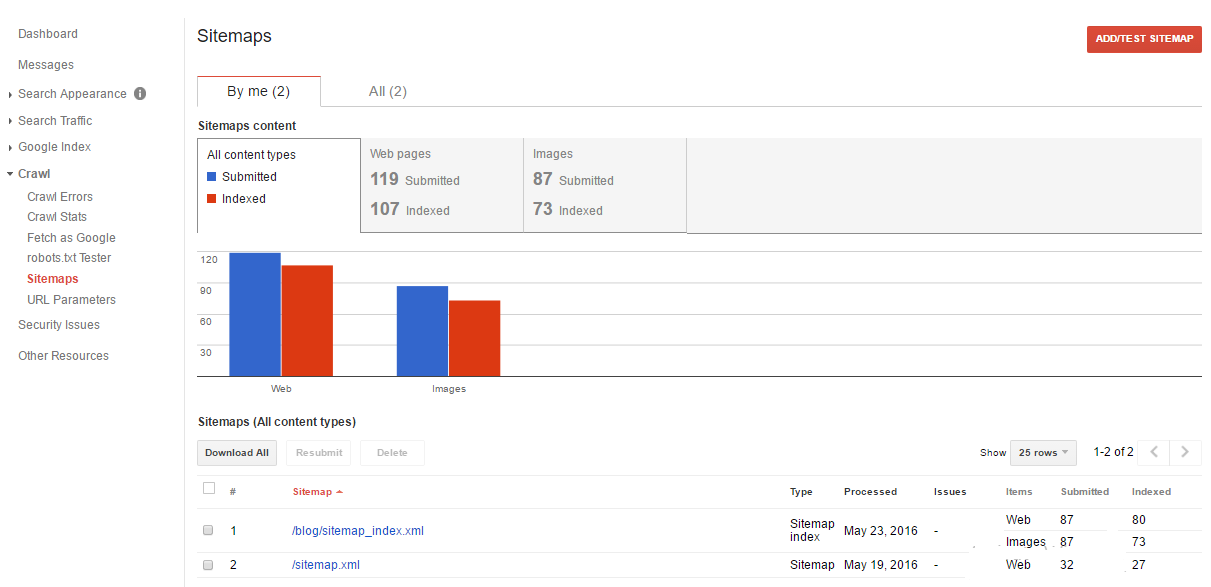This screenshot has width=1211, height=587.
Task: Go to next page arrow
Action: coord(1185,452)
